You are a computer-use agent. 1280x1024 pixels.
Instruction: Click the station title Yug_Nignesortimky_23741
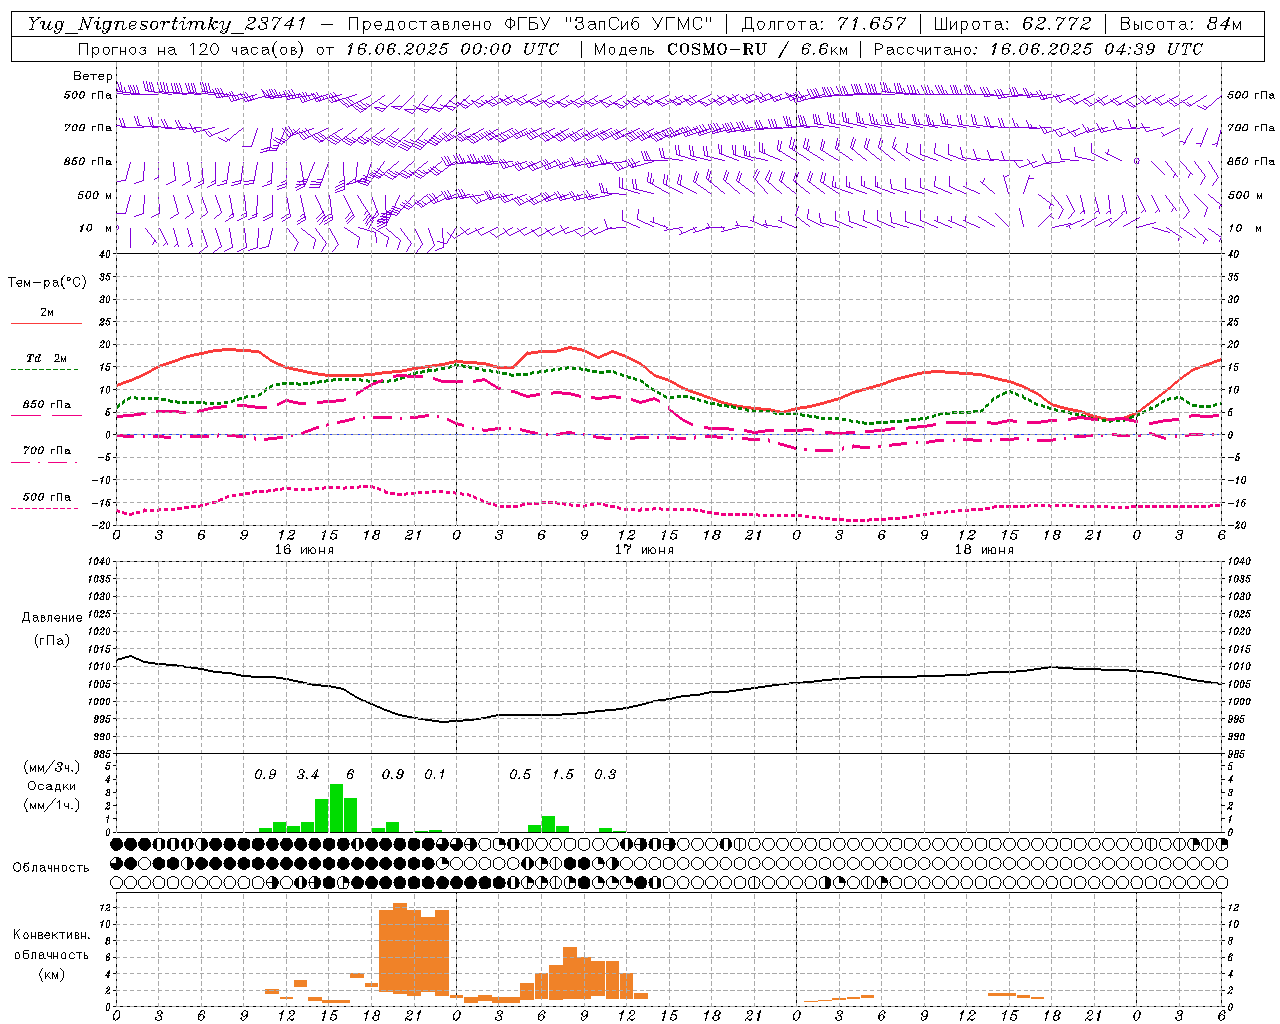167,24
